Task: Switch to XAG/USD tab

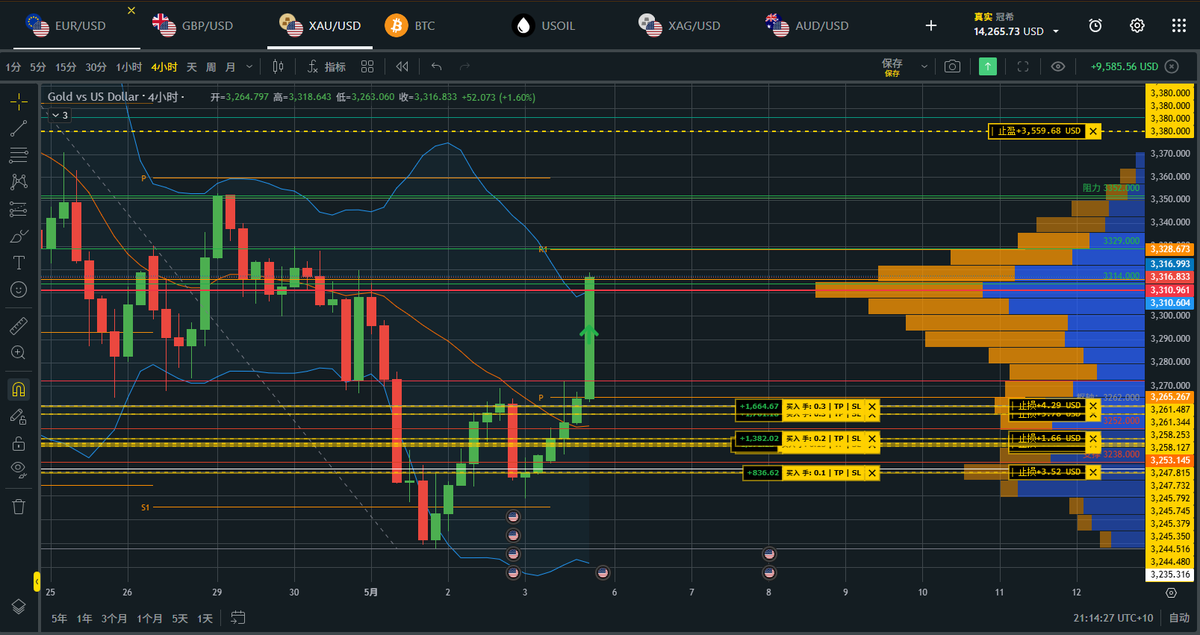Action: pyautogui.click(x=681, y=25)
